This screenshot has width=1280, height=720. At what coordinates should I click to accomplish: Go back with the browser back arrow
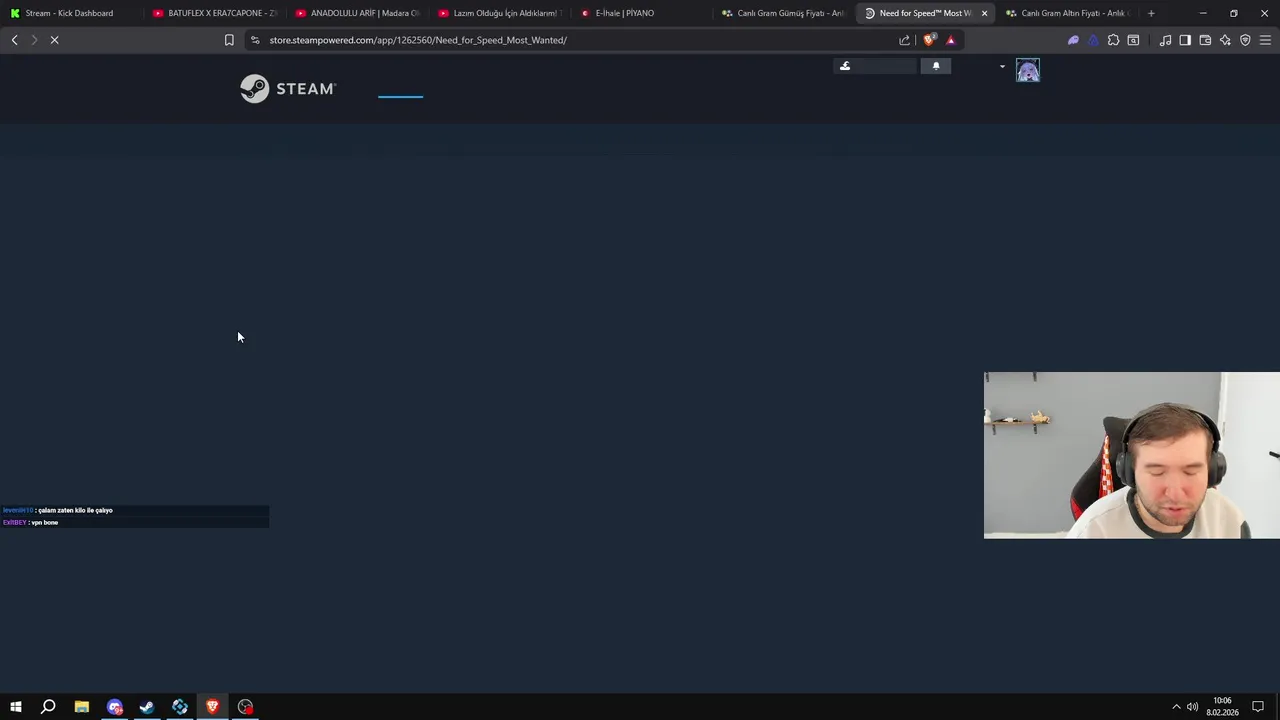tap(14, 40)
